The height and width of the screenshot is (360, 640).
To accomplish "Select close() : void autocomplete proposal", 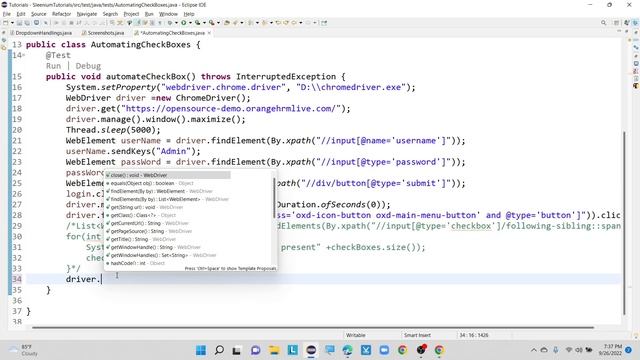I will pyautogui.click(x=168, y=175).
